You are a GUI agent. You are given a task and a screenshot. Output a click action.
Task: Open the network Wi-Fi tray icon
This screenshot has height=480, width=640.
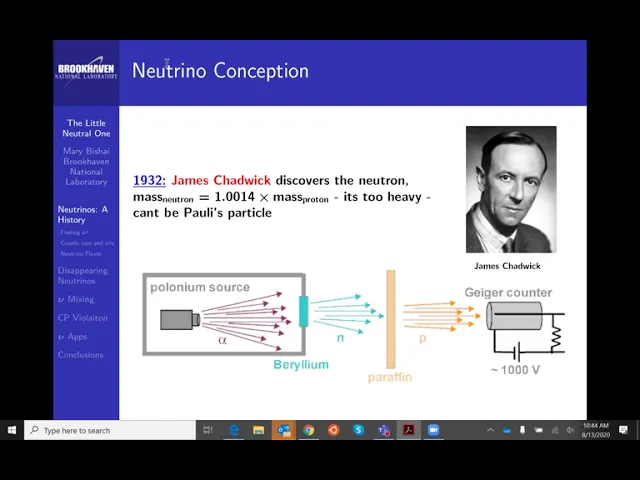click(x=554, y=430)
